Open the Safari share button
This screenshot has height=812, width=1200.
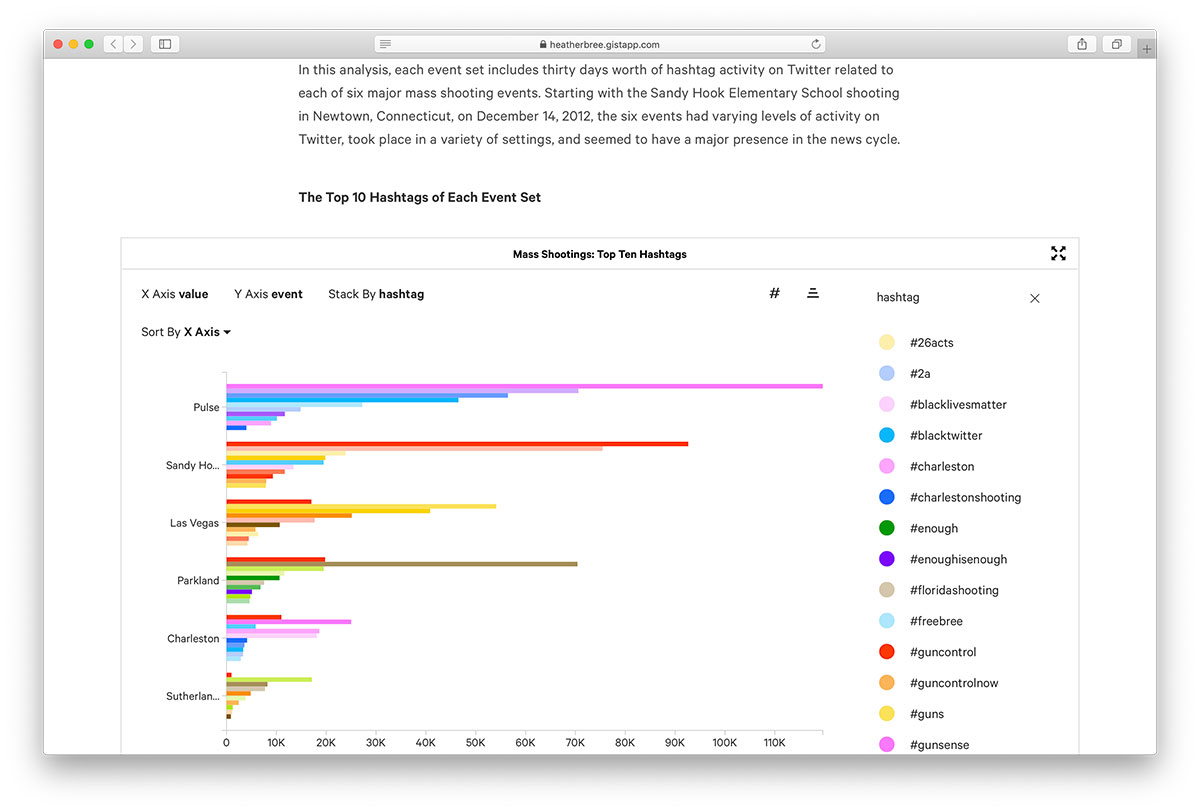tap(1082, 44)
